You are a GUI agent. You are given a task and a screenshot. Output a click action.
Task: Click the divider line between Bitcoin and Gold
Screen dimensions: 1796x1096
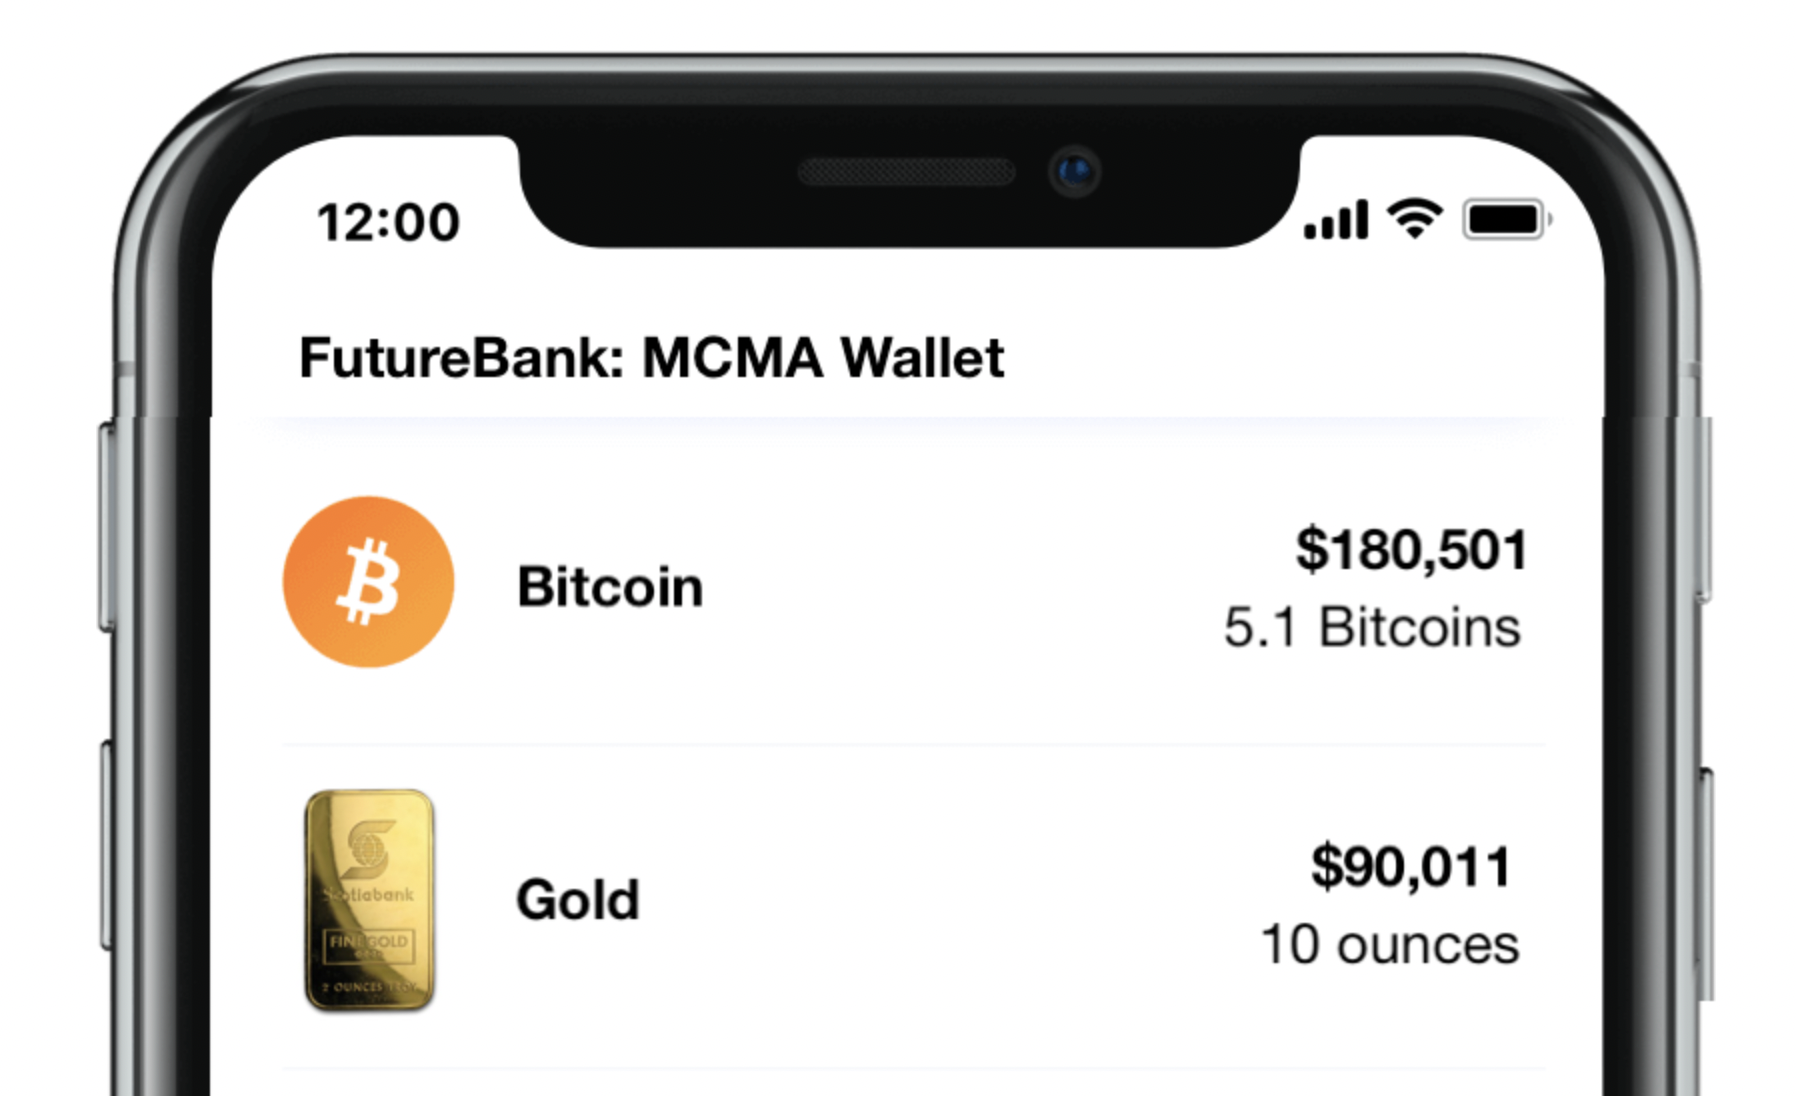(914, 745)
